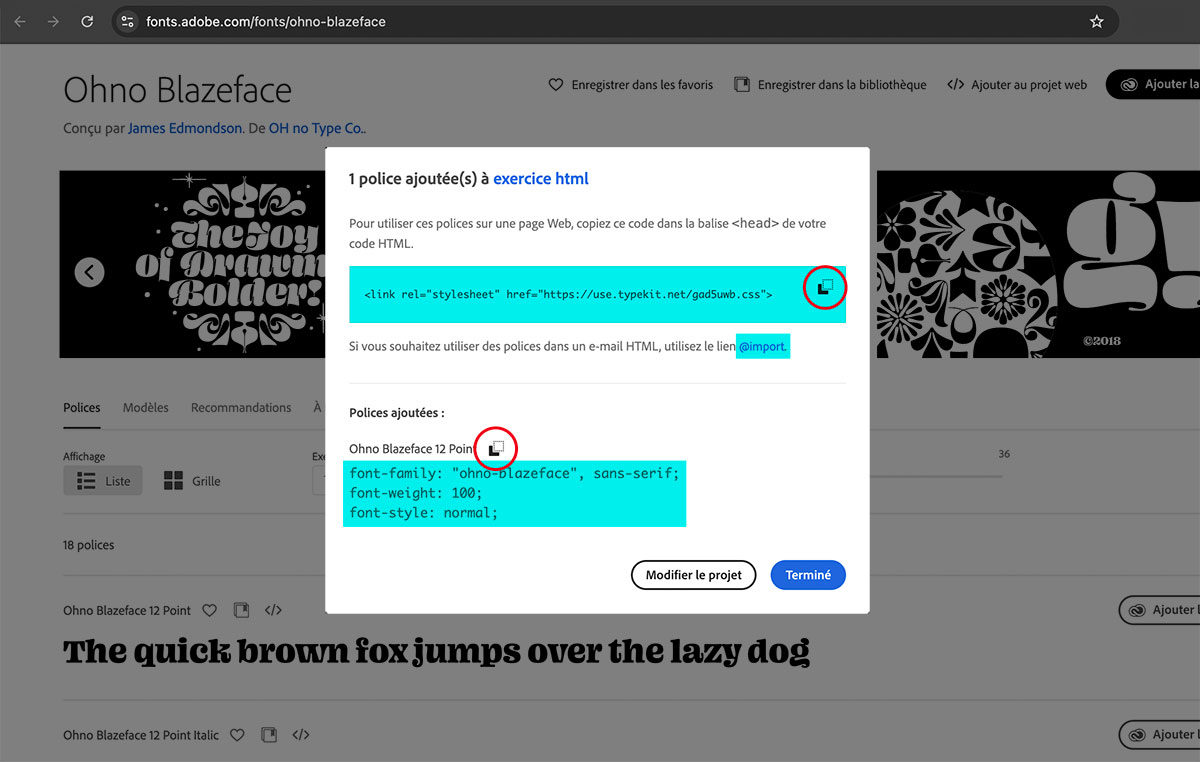1200x762 pixels.
Task: Favorite Ohno Blazeface 12 Point with the heart
Action: pyautogui.click(x=209, y=610)
